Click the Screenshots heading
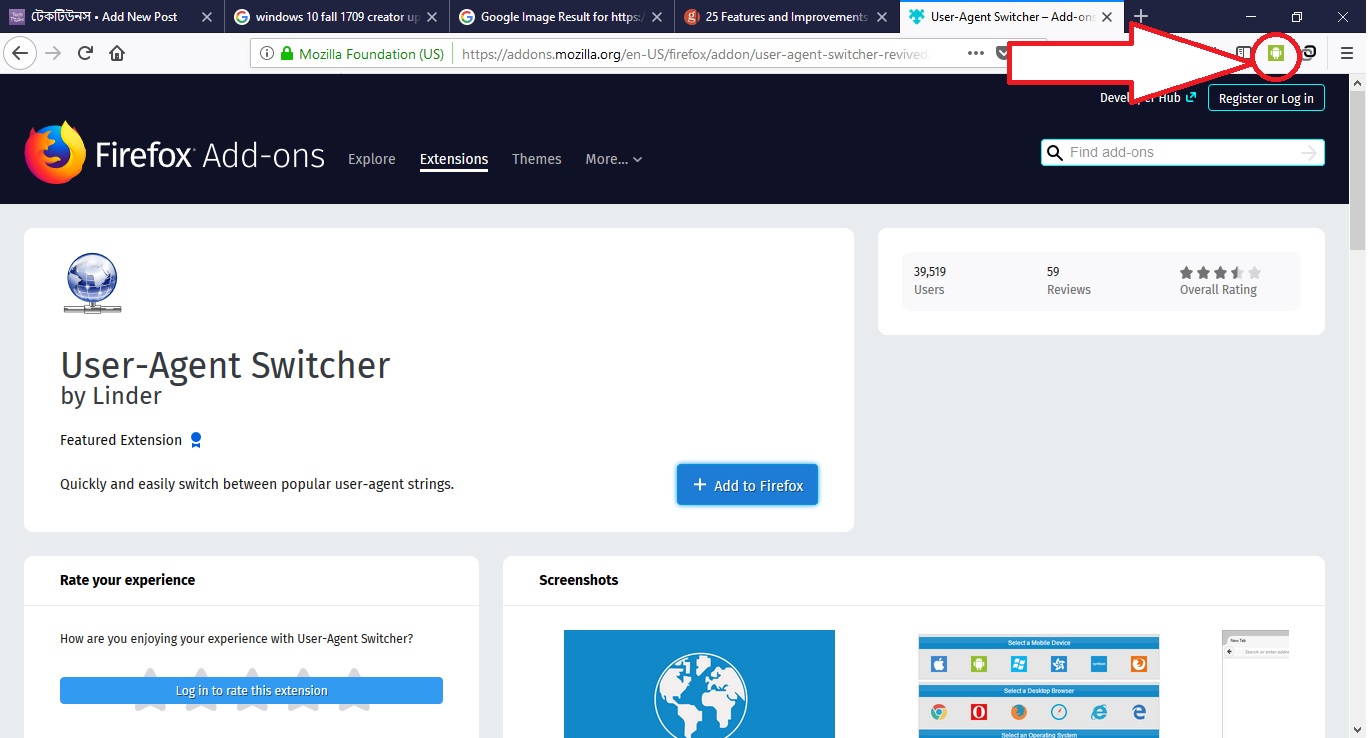Image resolution: width=1368 pixels, height=738 pixels. point(579,580)
